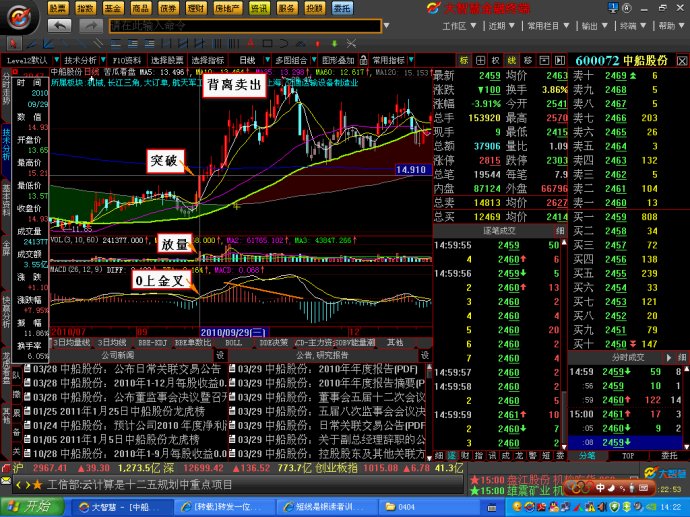690x517 pixels.
Task: Open the 股票 top category tab
Action: (x=57, y=8)
